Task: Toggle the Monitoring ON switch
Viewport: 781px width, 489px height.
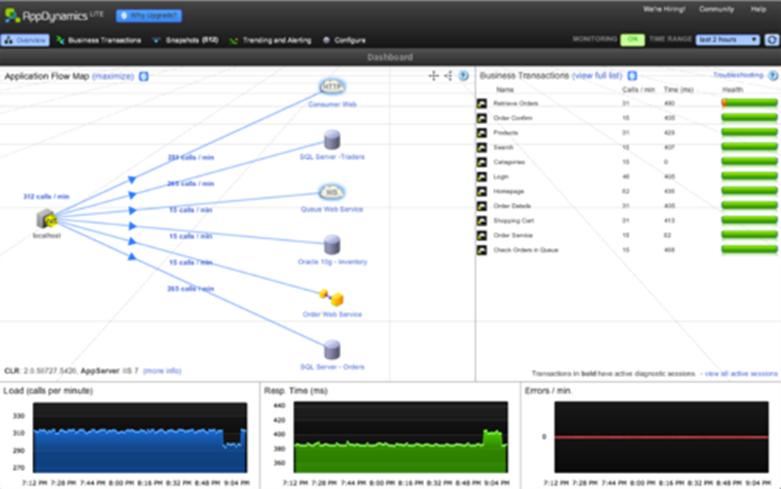Action: tap(632, 40)
